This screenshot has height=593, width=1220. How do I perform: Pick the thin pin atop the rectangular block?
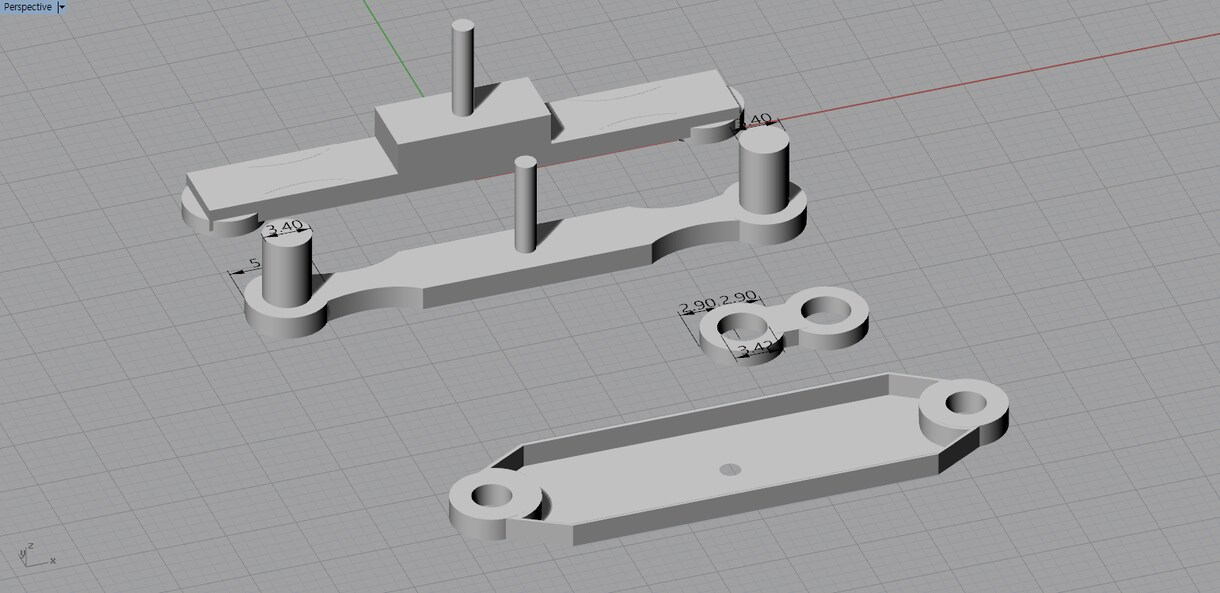462,66
